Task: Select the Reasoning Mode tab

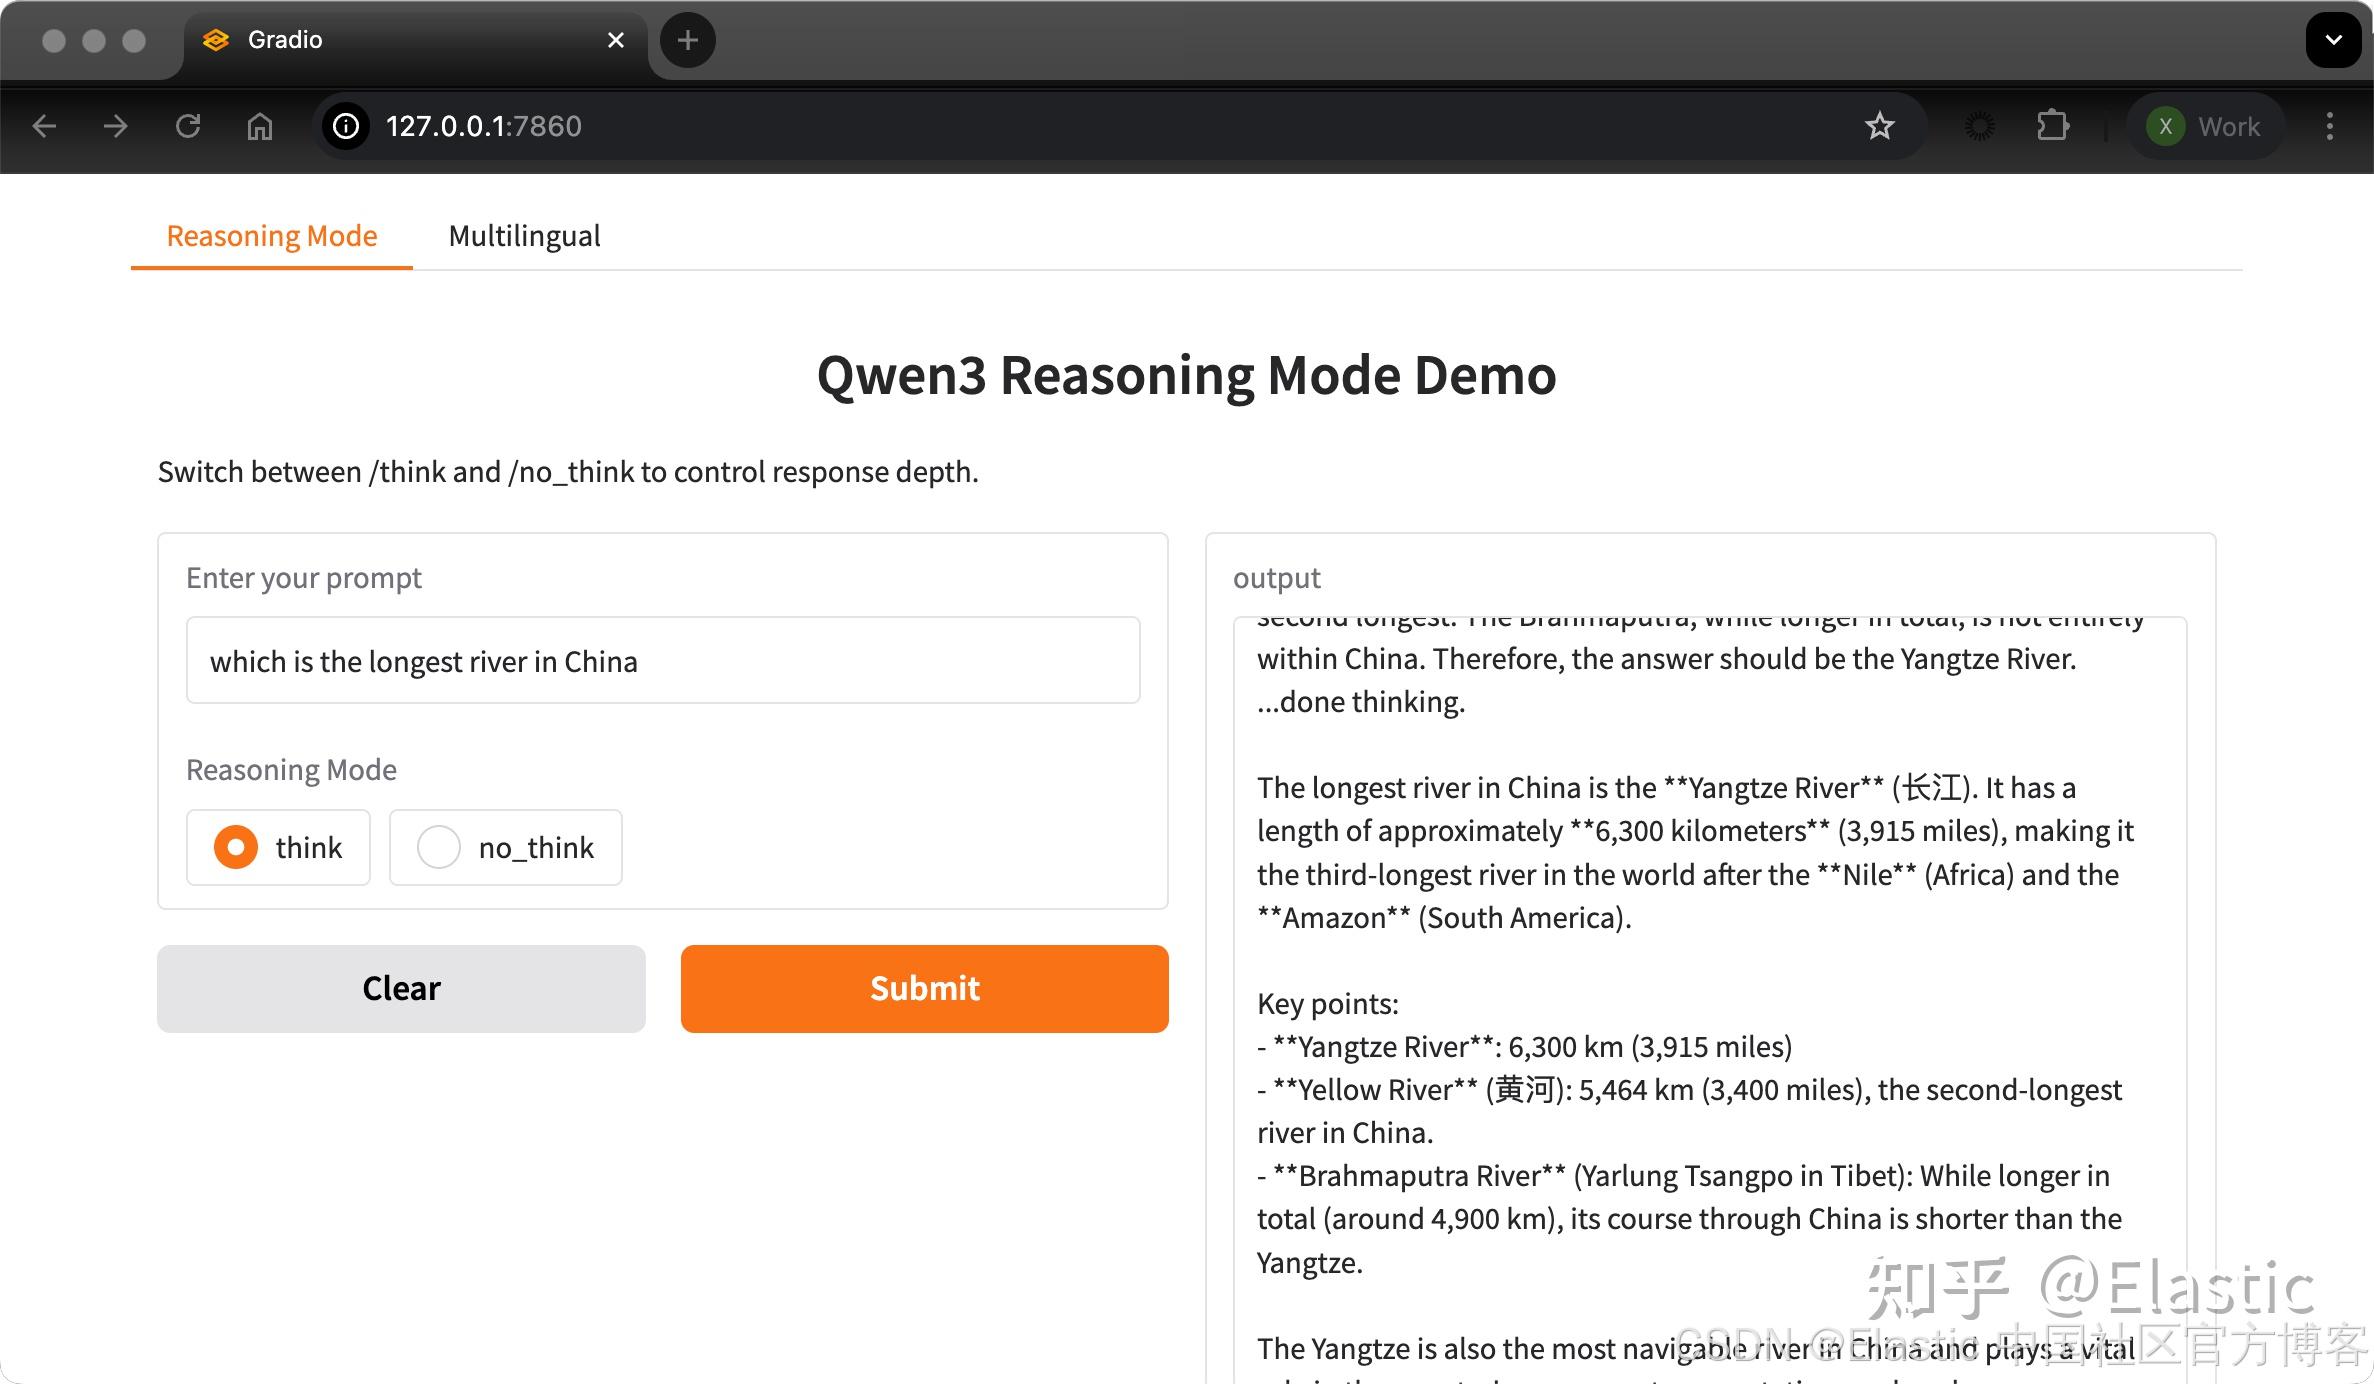Action: coord(271,236)
